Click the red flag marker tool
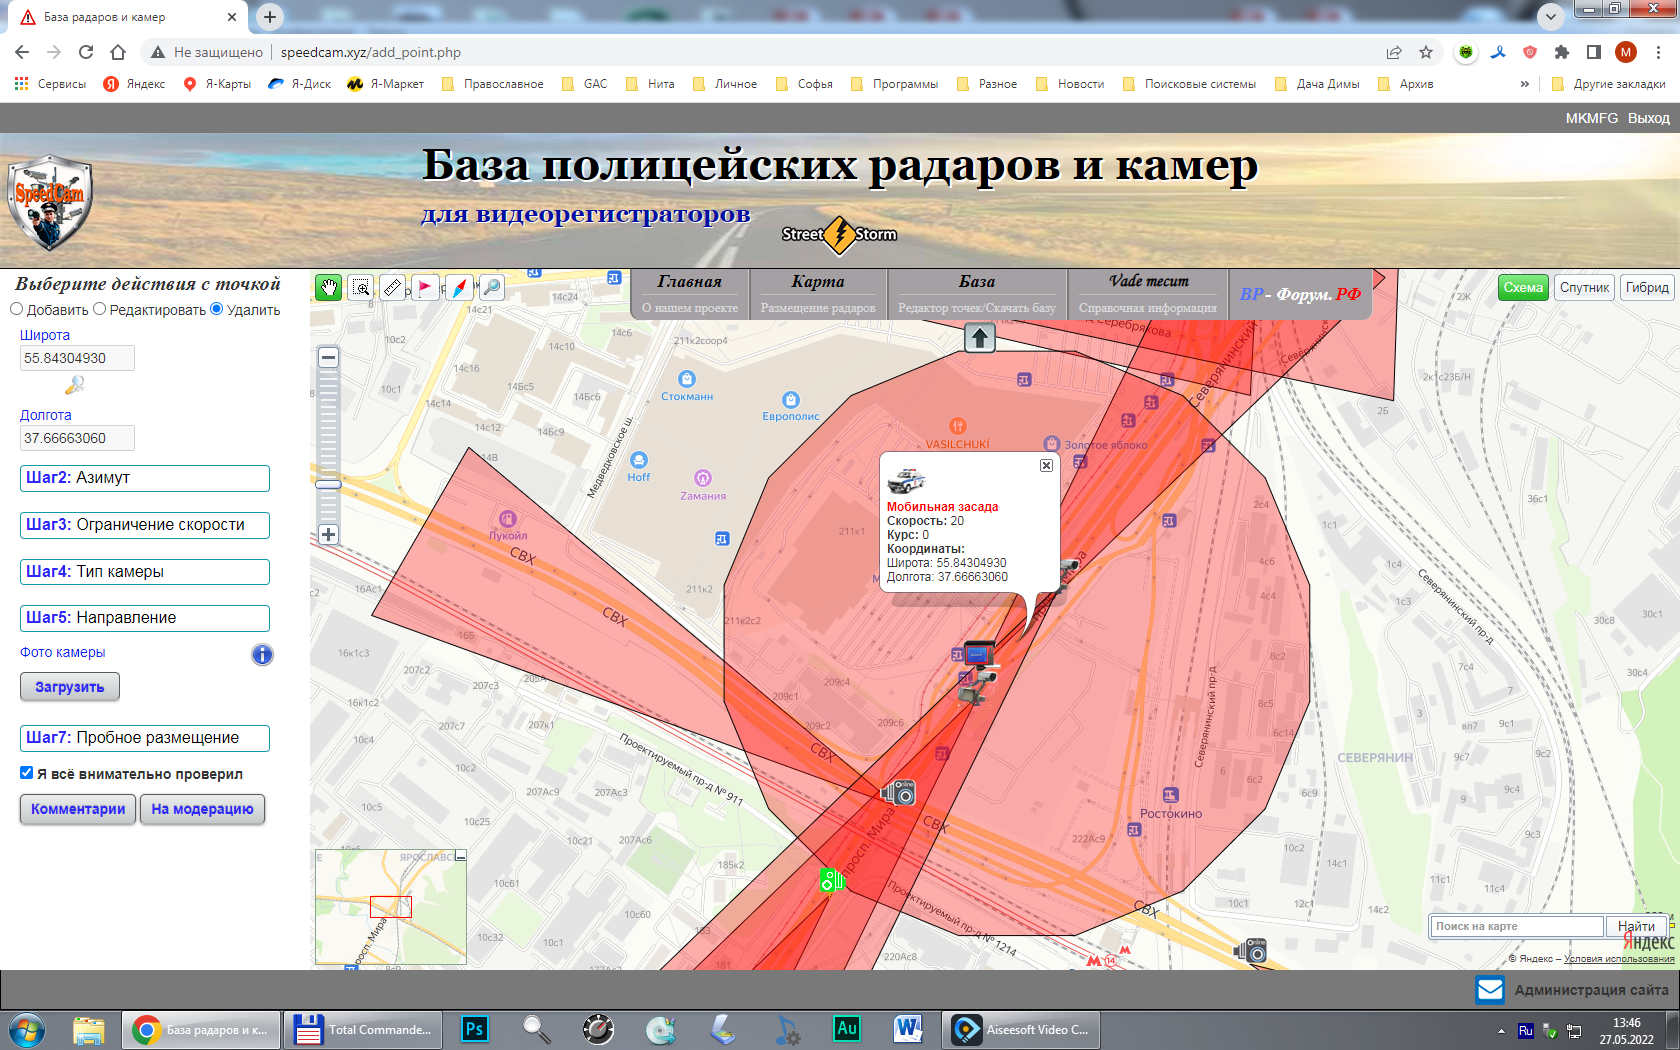Viewport: 1680px width, 1050px height. tap(426, 288)
